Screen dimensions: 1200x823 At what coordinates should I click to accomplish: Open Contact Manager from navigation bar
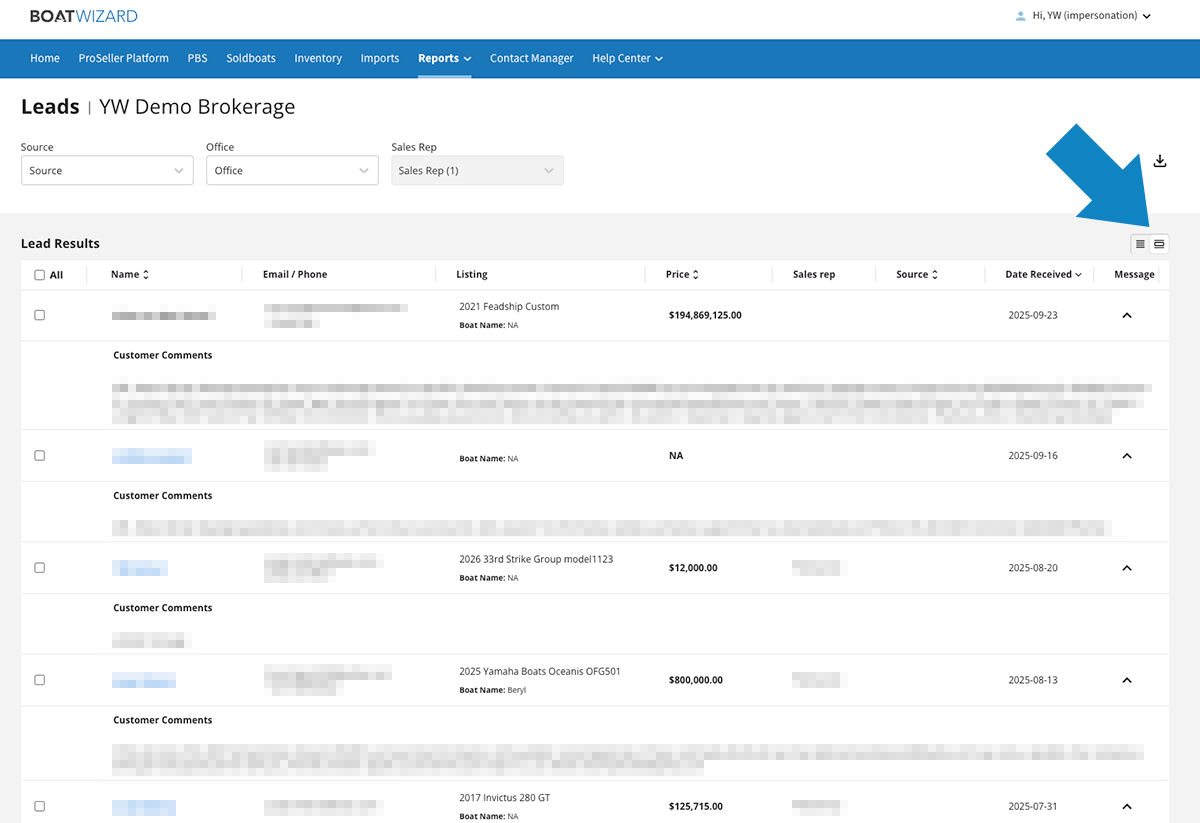531,58
